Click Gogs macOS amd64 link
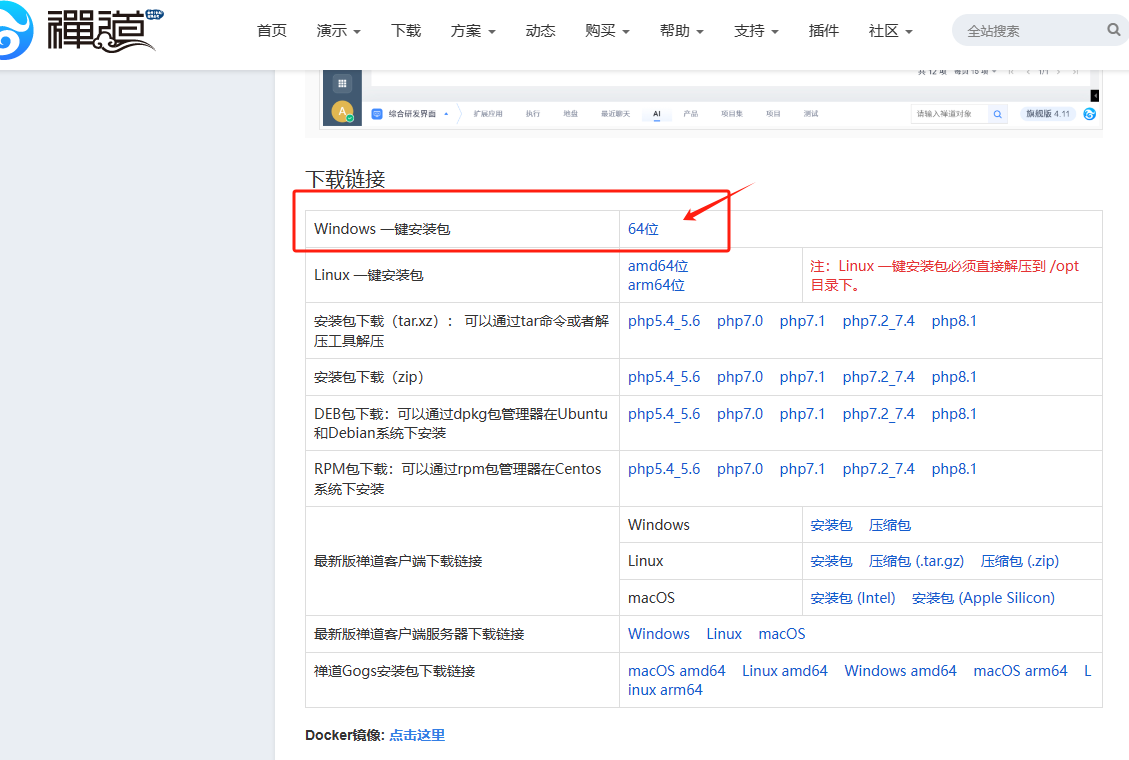The width and height of the screenshot is (1129, 760). click(x=677, y=671)
